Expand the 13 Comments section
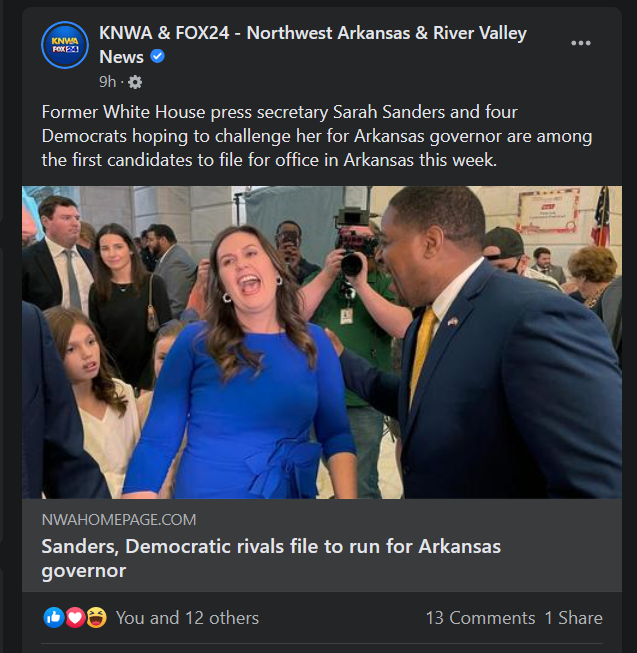This screenshot has width=637, height=653. point(480,618)
